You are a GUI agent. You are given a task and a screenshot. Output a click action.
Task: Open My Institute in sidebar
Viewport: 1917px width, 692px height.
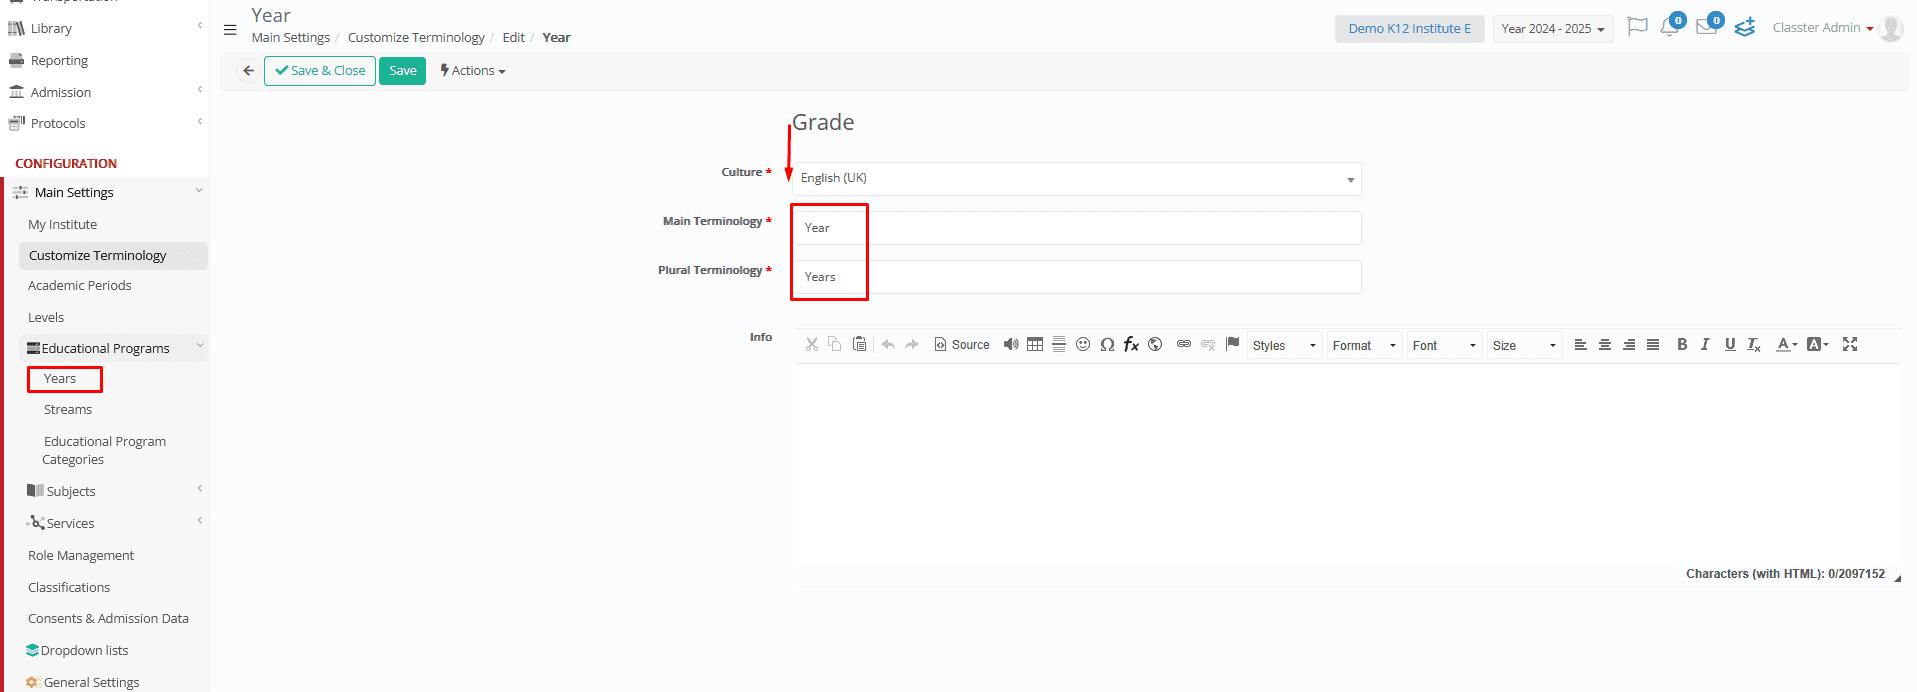pos(63,225)
